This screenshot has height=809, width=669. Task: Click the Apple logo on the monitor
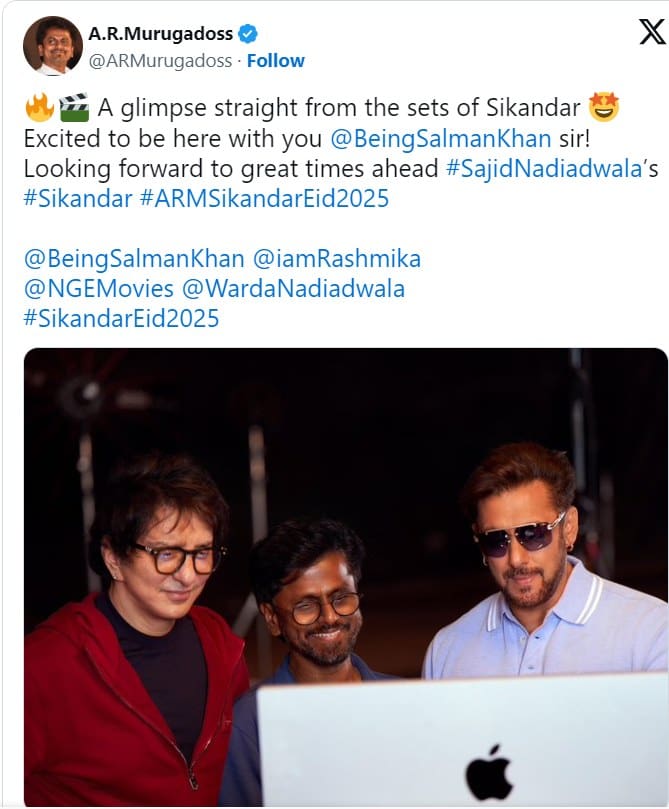tap(488, 772)
